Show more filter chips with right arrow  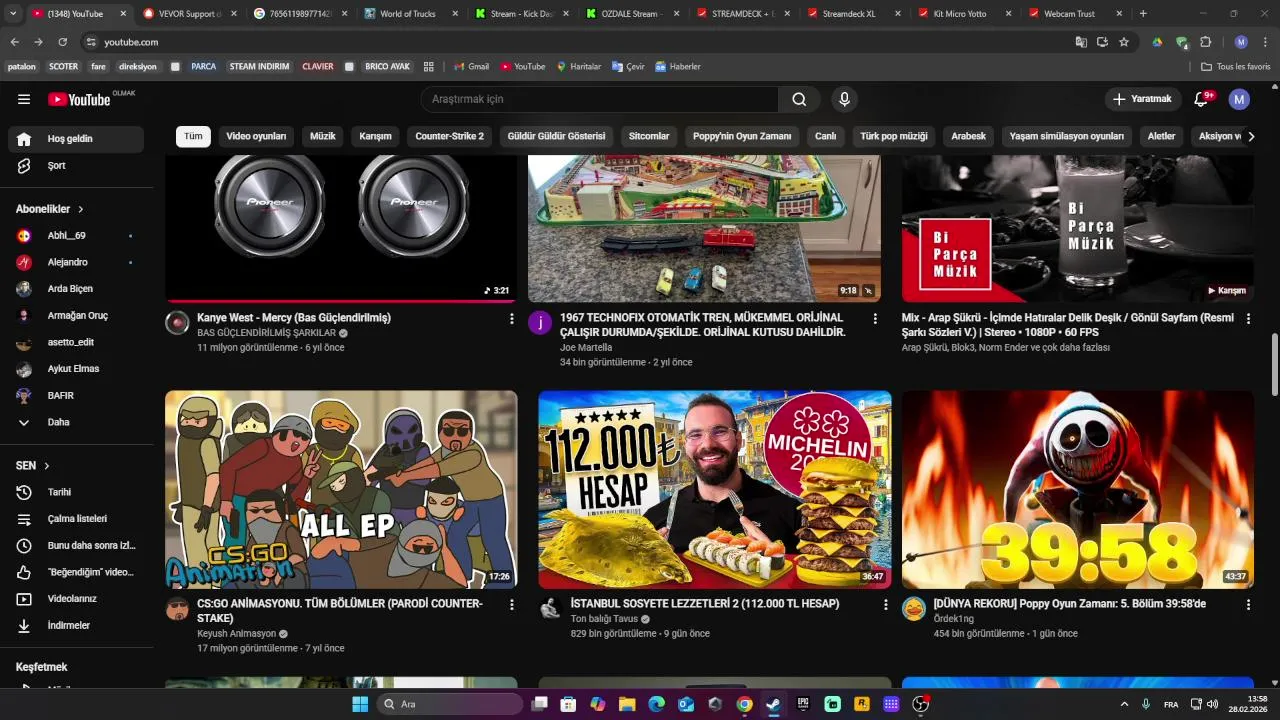click(x=1250, y=136)
